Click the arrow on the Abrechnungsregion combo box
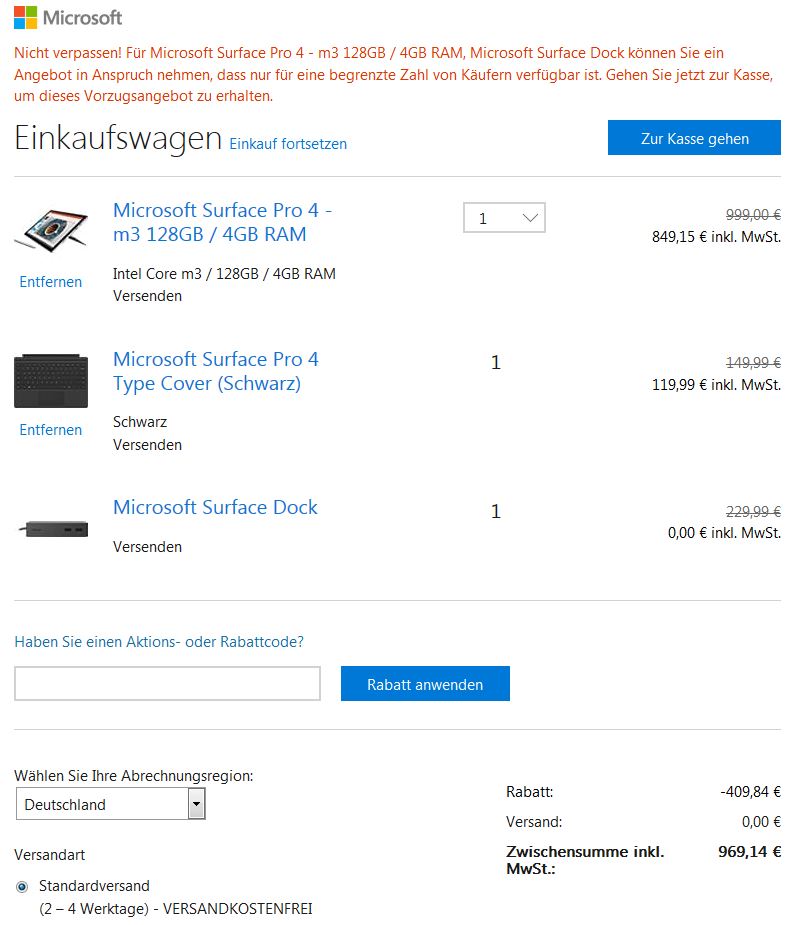802x925 pixels. (x=197, y=804)
